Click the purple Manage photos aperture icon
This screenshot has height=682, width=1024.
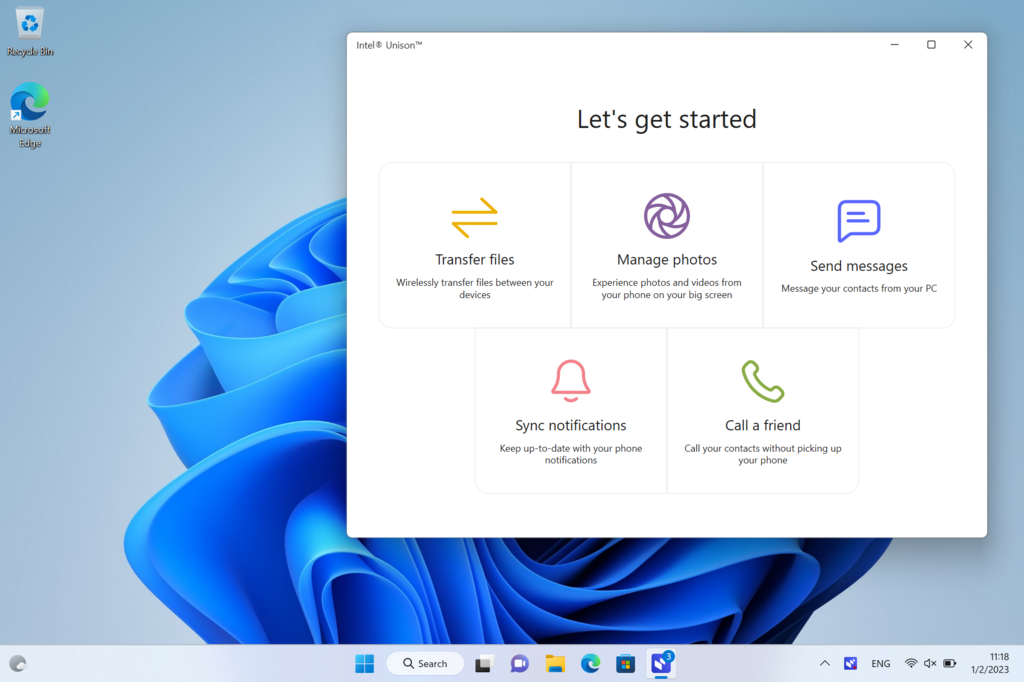pos(667,216)
